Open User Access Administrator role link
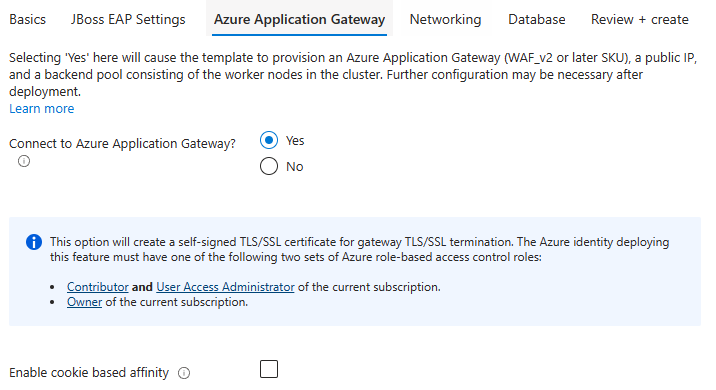The height and width of the screenshot is (390, 716). (x=225, y=287)
